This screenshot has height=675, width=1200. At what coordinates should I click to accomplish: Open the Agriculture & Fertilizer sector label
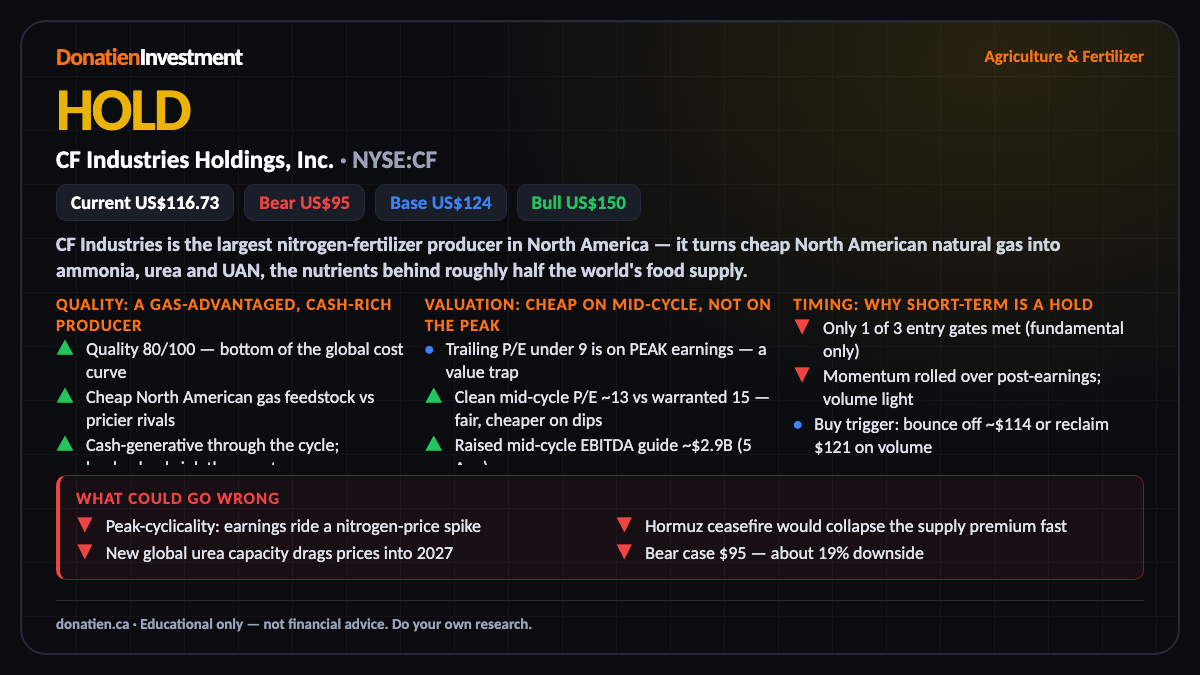(x=1064, y=56)
